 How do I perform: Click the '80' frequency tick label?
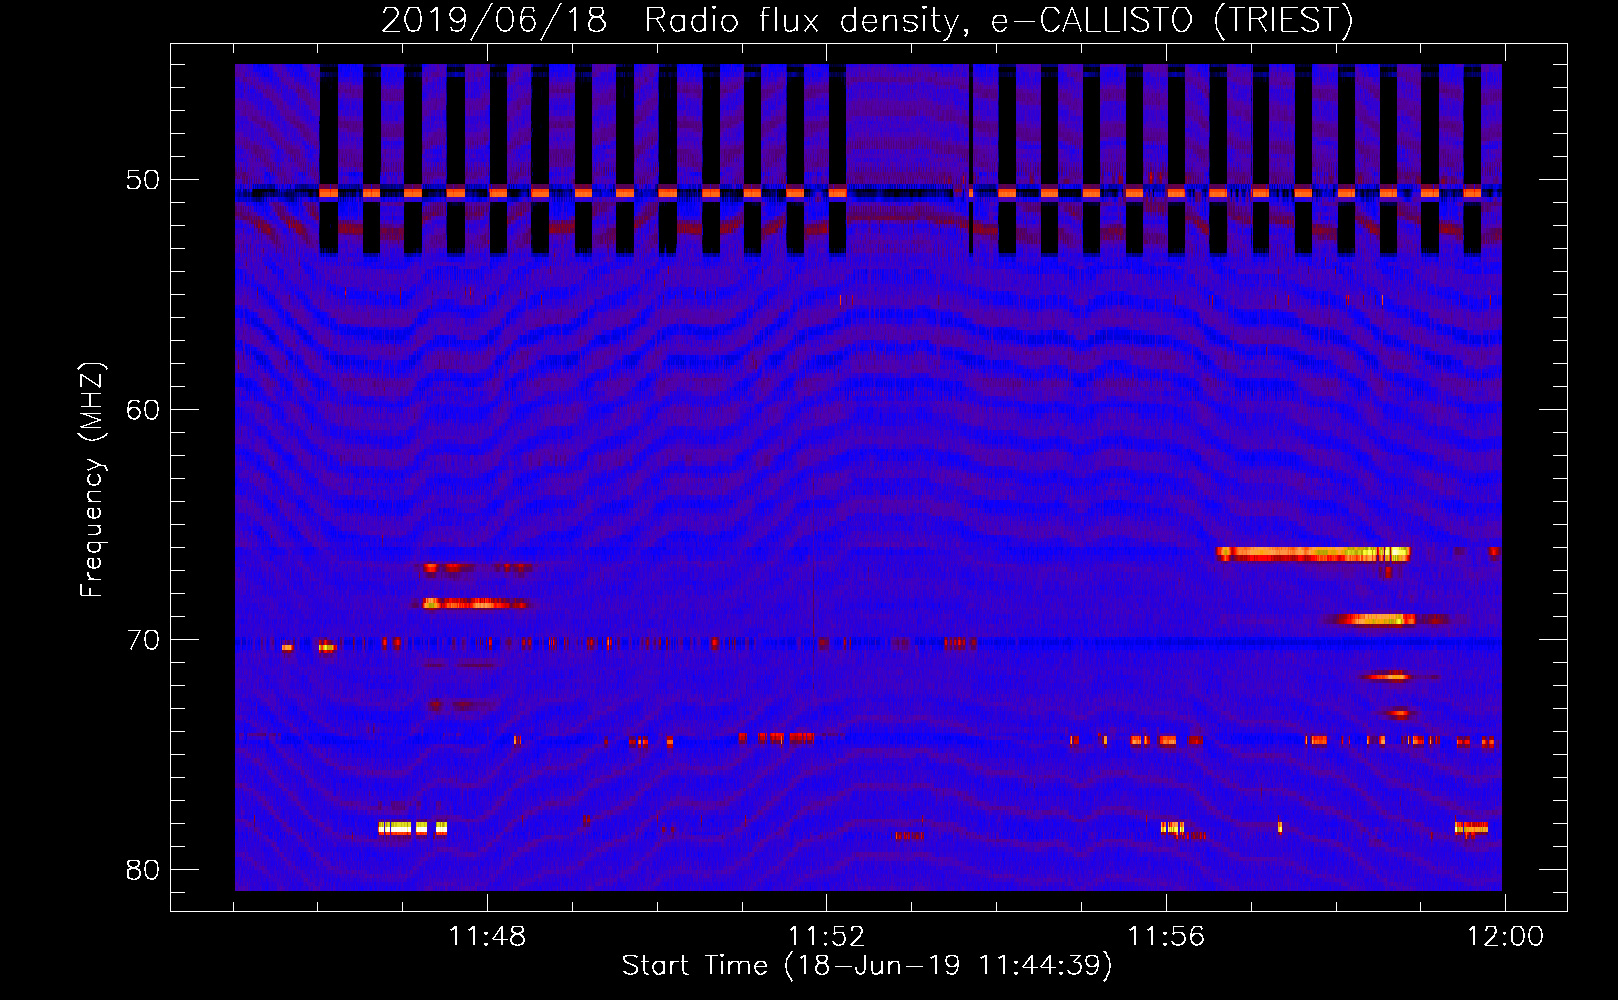(x=143, y=870)
